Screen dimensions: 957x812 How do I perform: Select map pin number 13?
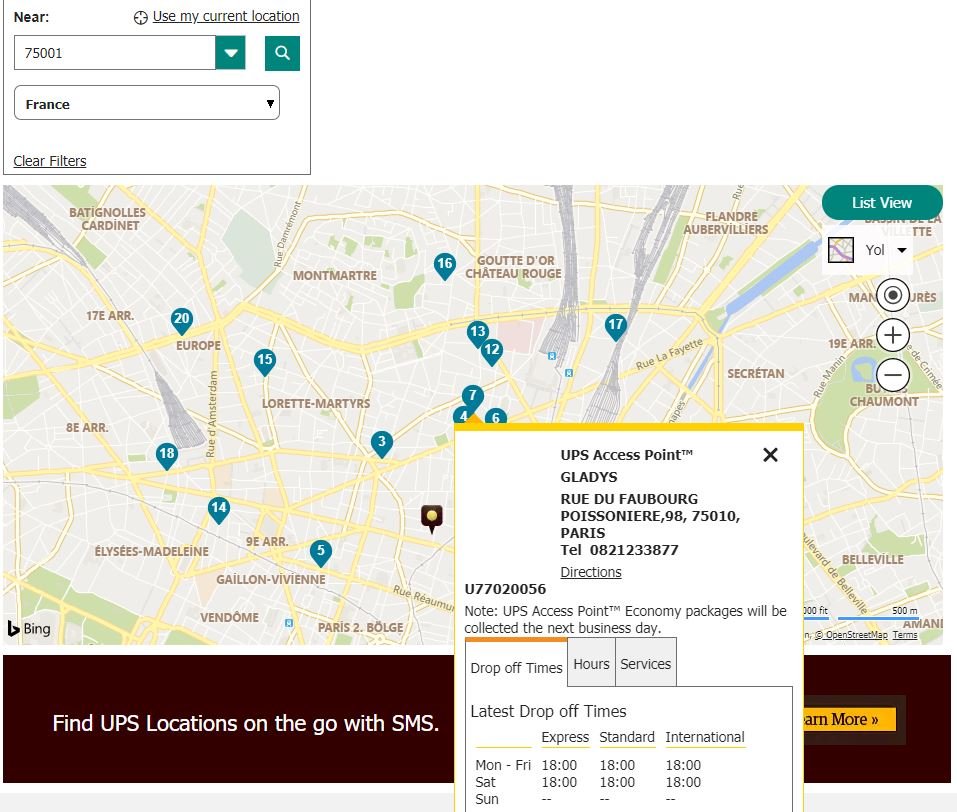(477, 332)
